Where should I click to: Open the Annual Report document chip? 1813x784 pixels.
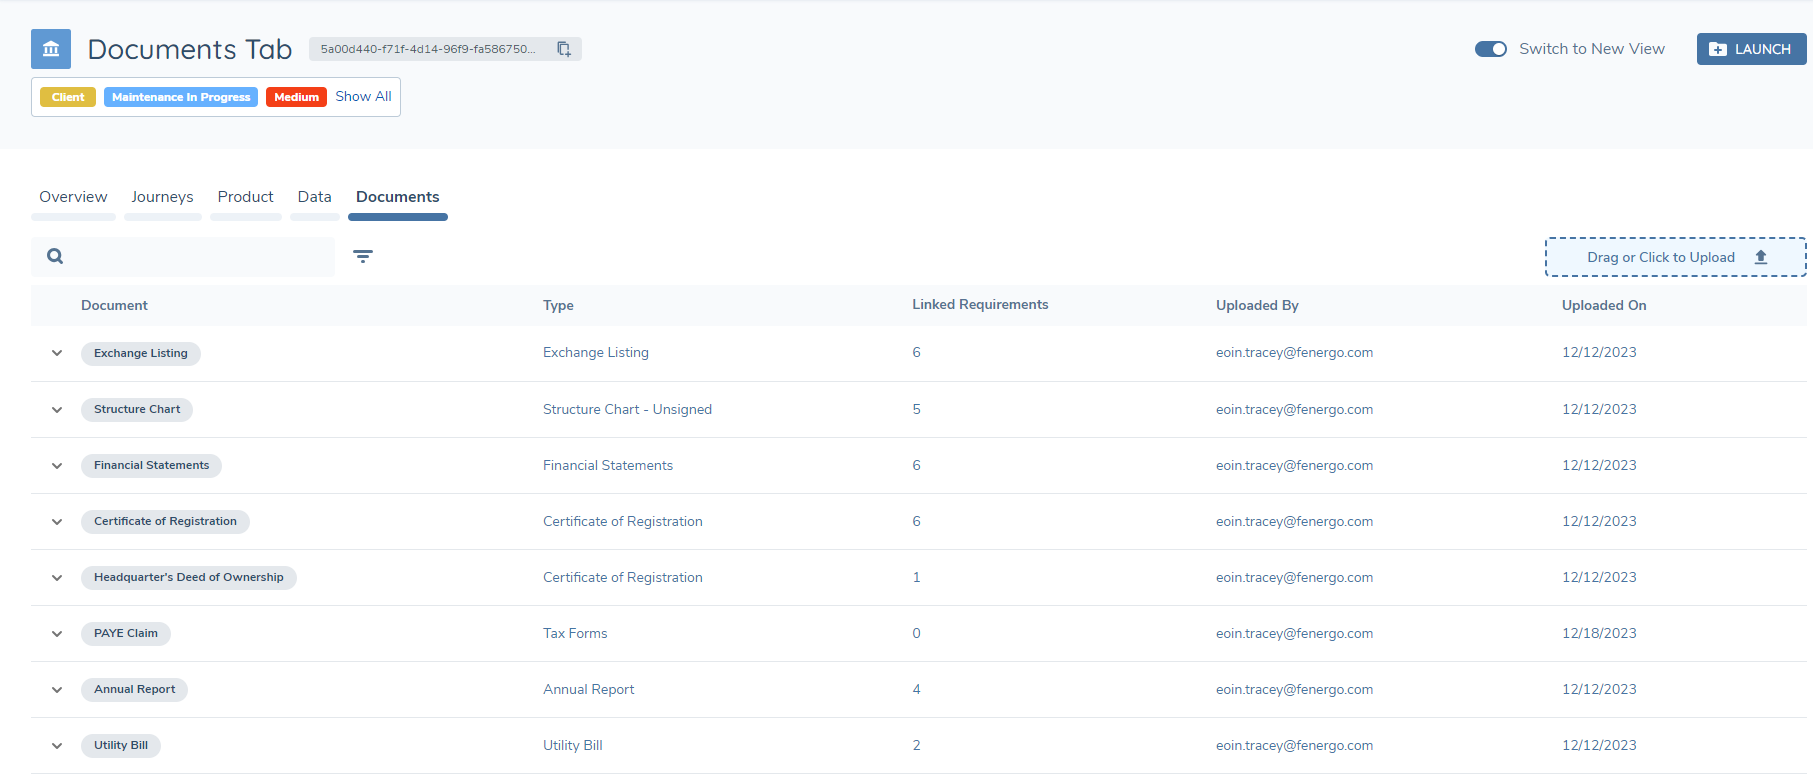(134, 689)
